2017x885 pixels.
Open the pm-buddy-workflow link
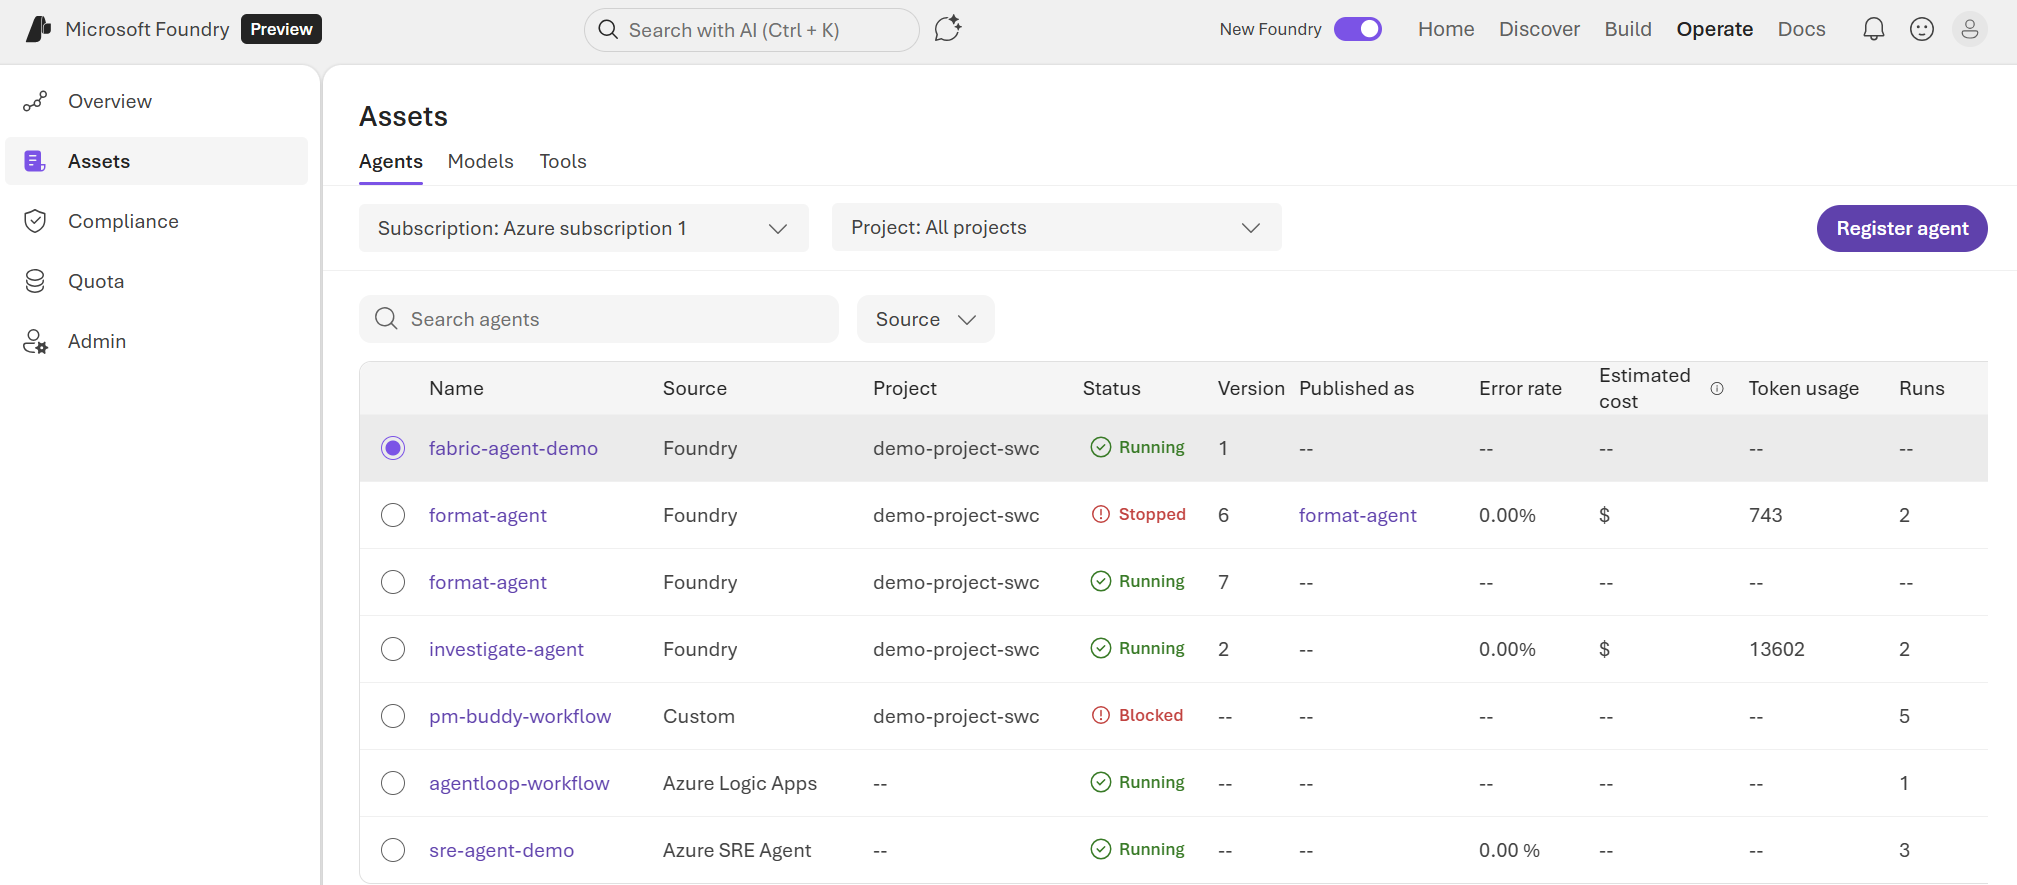[x=520, y=716]
